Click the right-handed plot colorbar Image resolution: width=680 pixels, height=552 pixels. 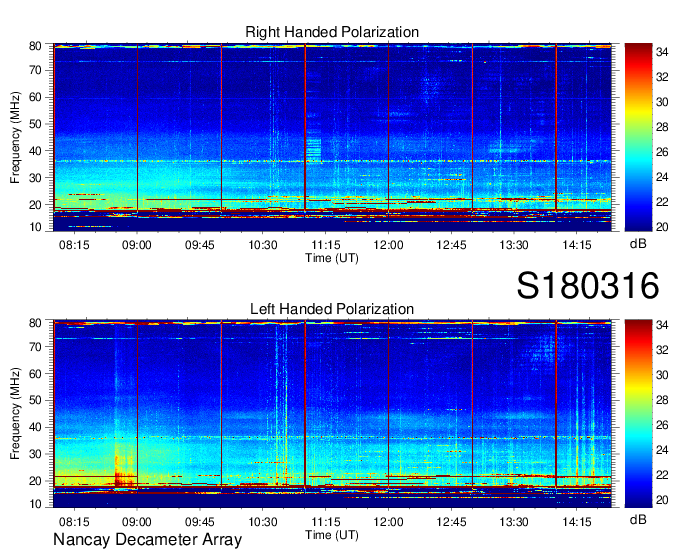click(x=638, y=137)
